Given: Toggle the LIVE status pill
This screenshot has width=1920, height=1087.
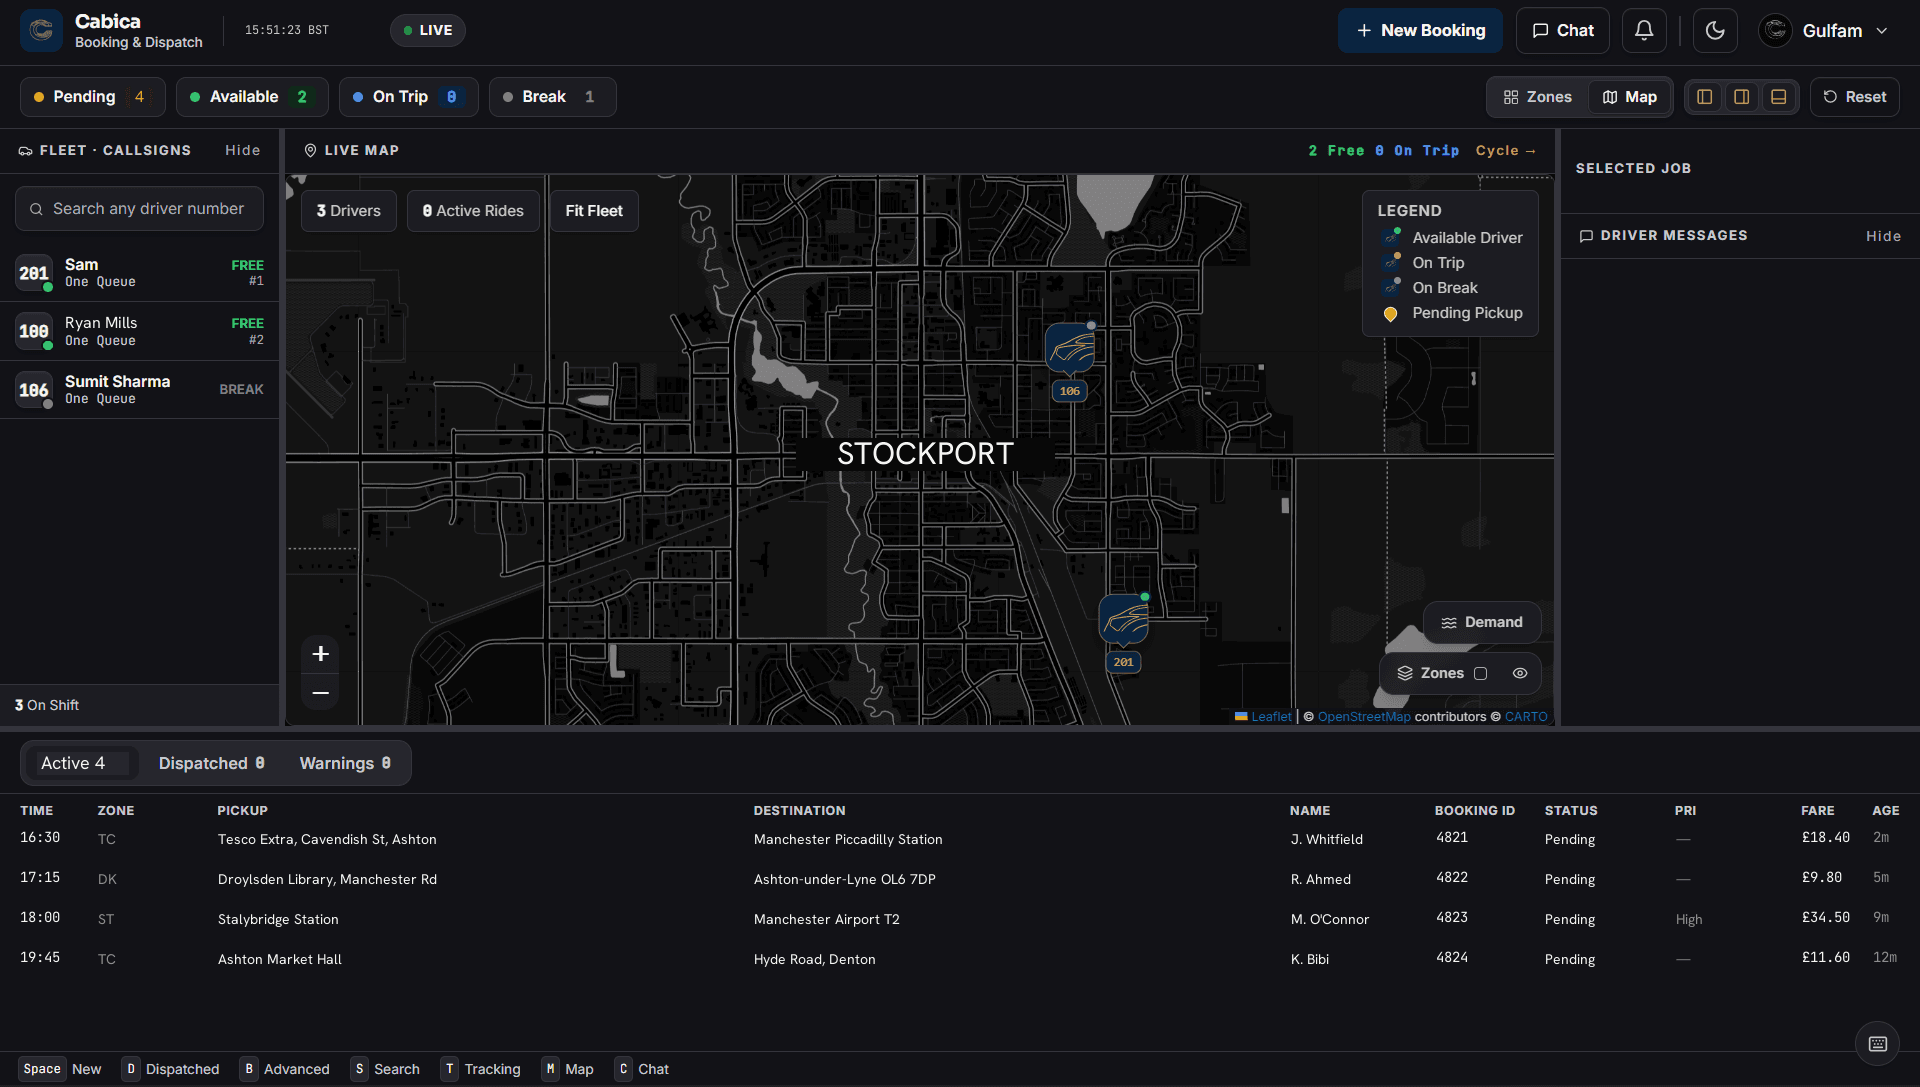Looking at the screenshot, I should tap(427, 31).
